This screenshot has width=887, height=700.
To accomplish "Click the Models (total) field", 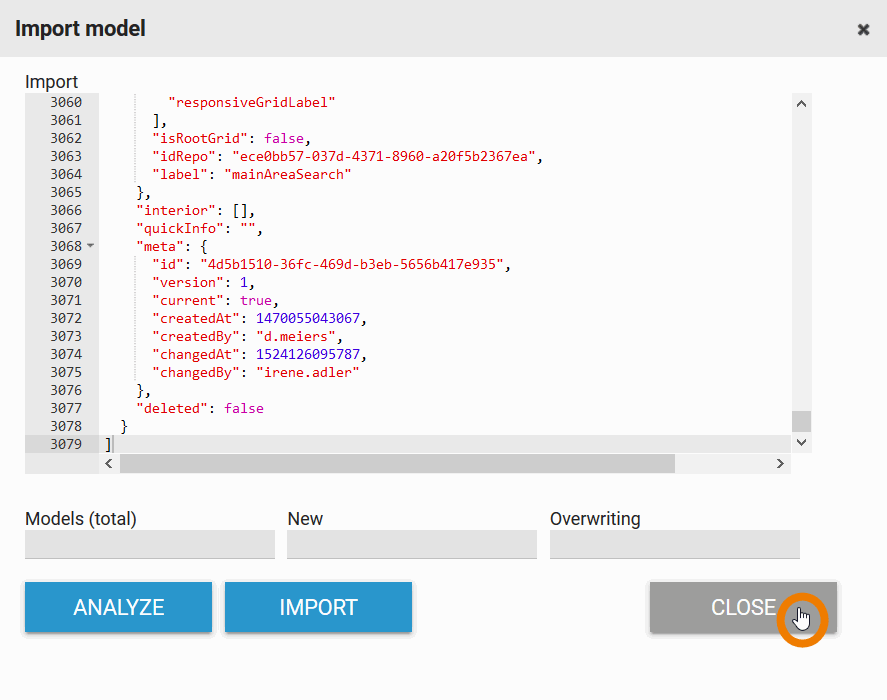I will [150, 544].
